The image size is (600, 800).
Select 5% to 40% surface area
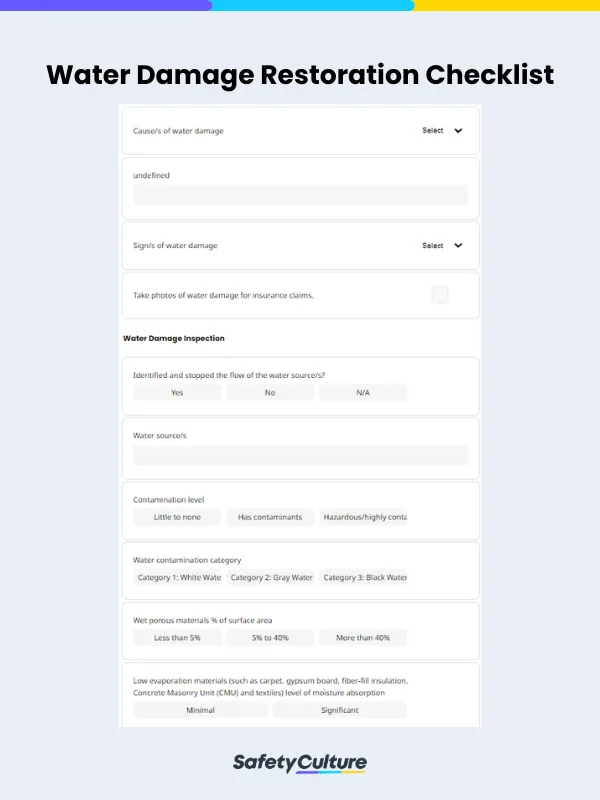tap(270, 637)
